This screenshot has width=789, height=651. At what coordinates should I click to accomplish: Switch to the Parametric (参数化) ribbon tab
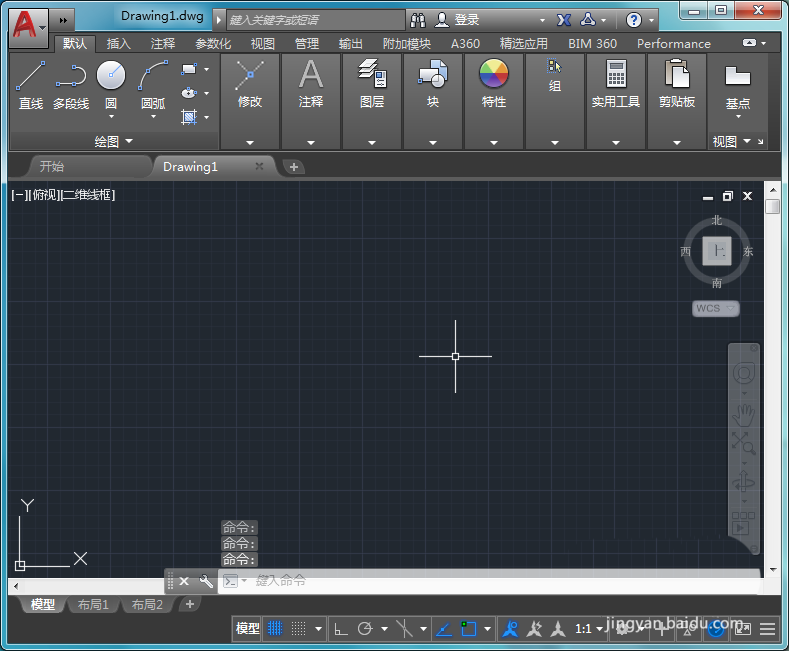[213, 44]
